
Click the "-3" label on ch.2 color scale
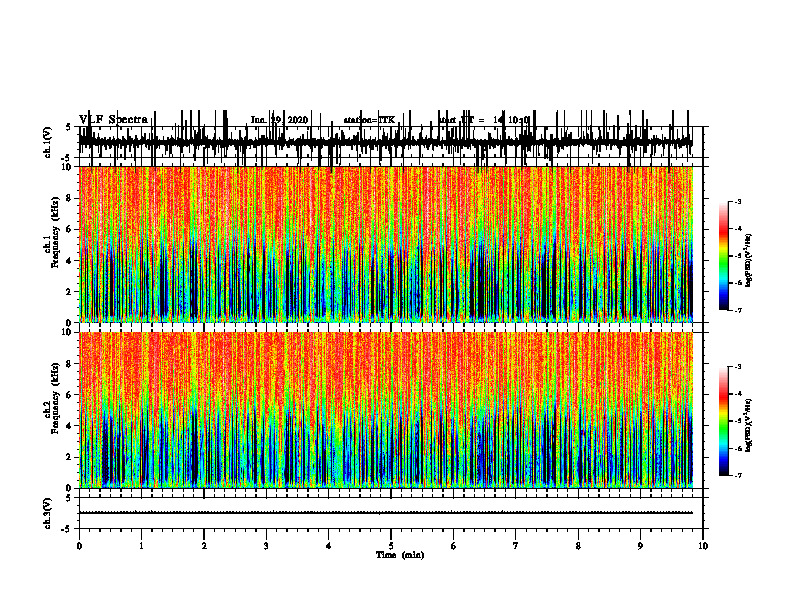pyautogui.click(x=737, y=367)
